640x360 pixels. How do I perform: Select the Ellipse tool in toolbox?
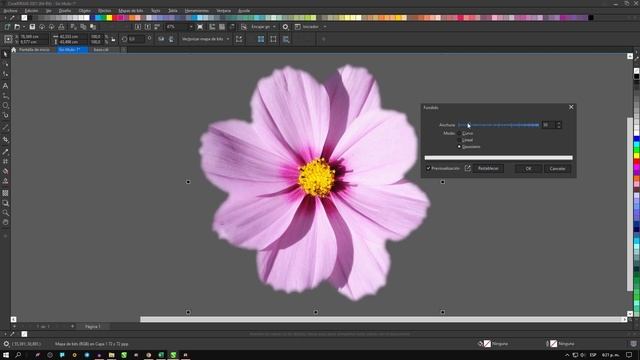(5, 105)
